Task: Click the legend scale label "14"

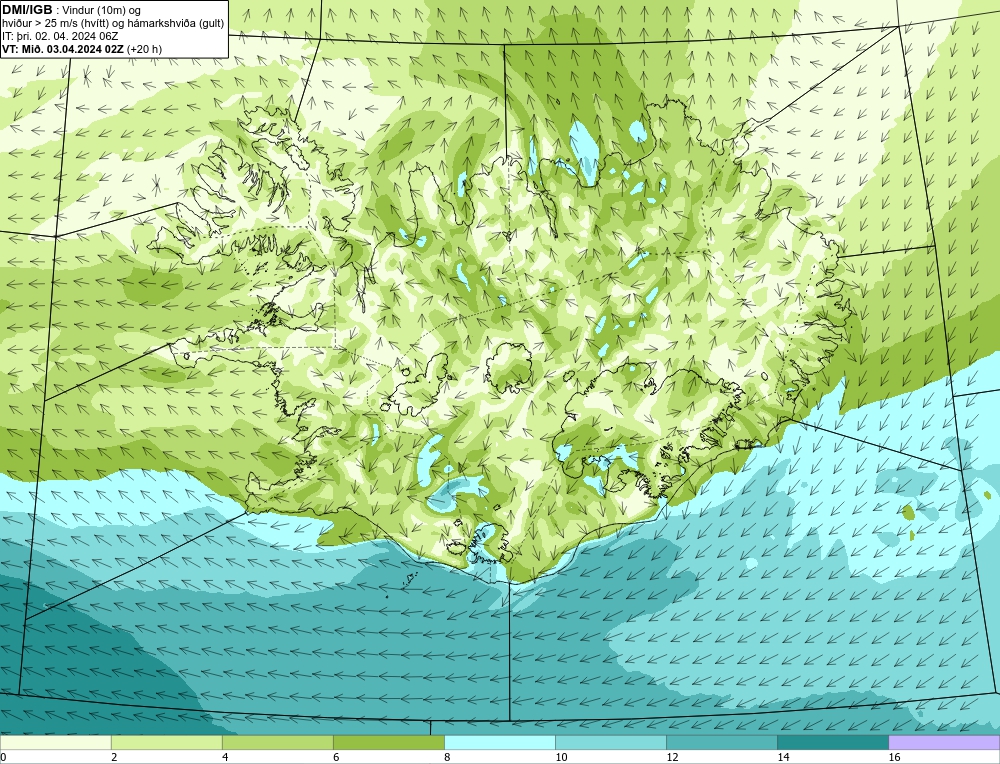Action: (x=783, y=757)
